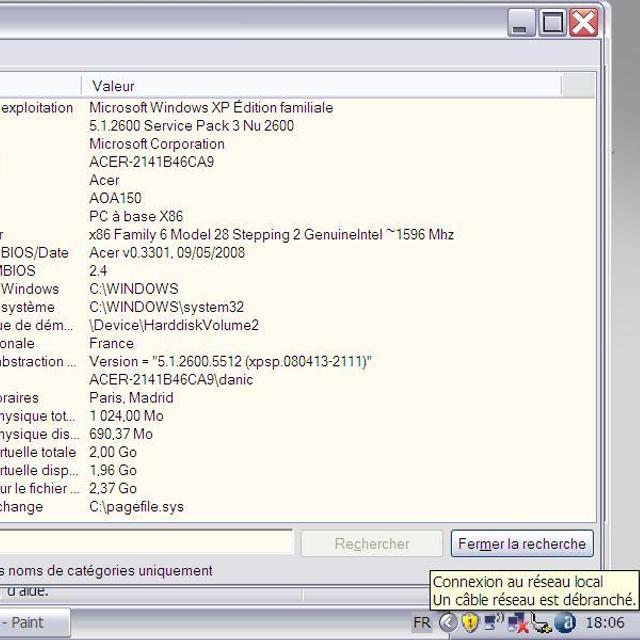Viewport: 640px width, 640px height.
Task: Switch to Paint in the taskbar
Action: [30, 622]
